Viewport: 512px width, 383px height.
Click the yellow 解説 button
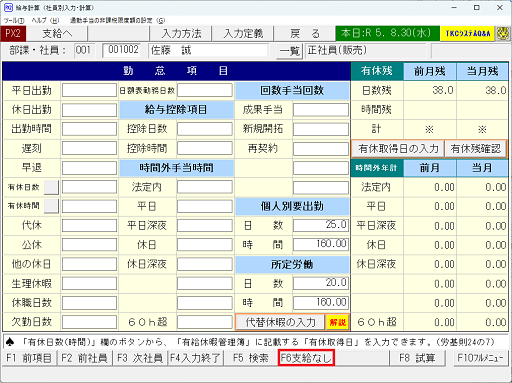(338, 322)
